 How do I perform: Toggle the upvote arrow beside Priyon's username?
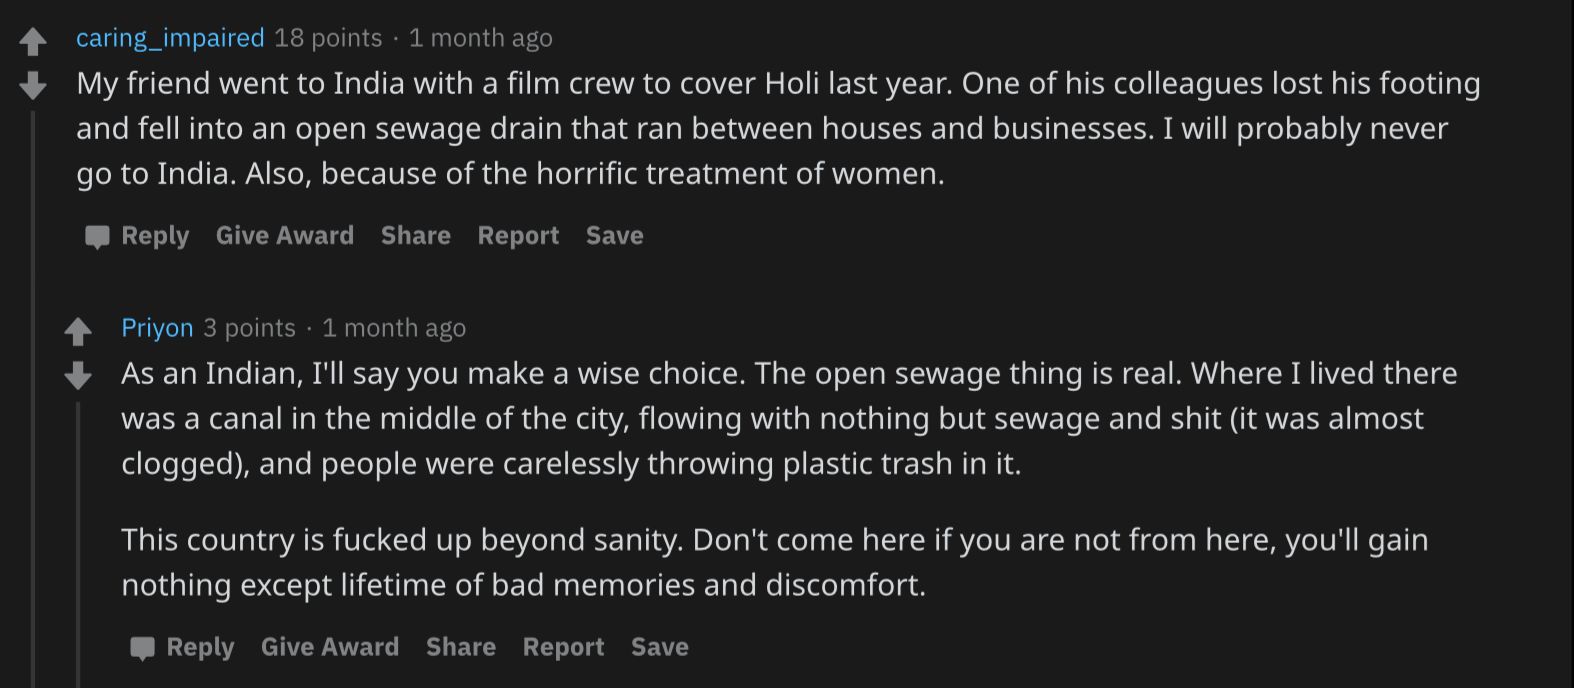78,330
